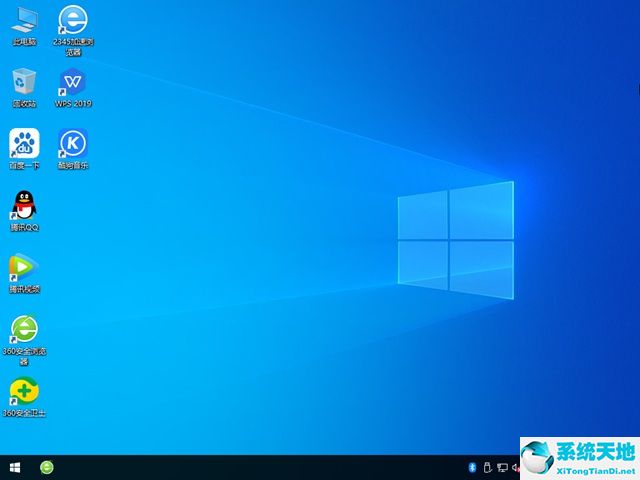Open the 腾讯QQ penguin shortcut
Viewport: 640px width, 480px height.
tap(24, 207)
